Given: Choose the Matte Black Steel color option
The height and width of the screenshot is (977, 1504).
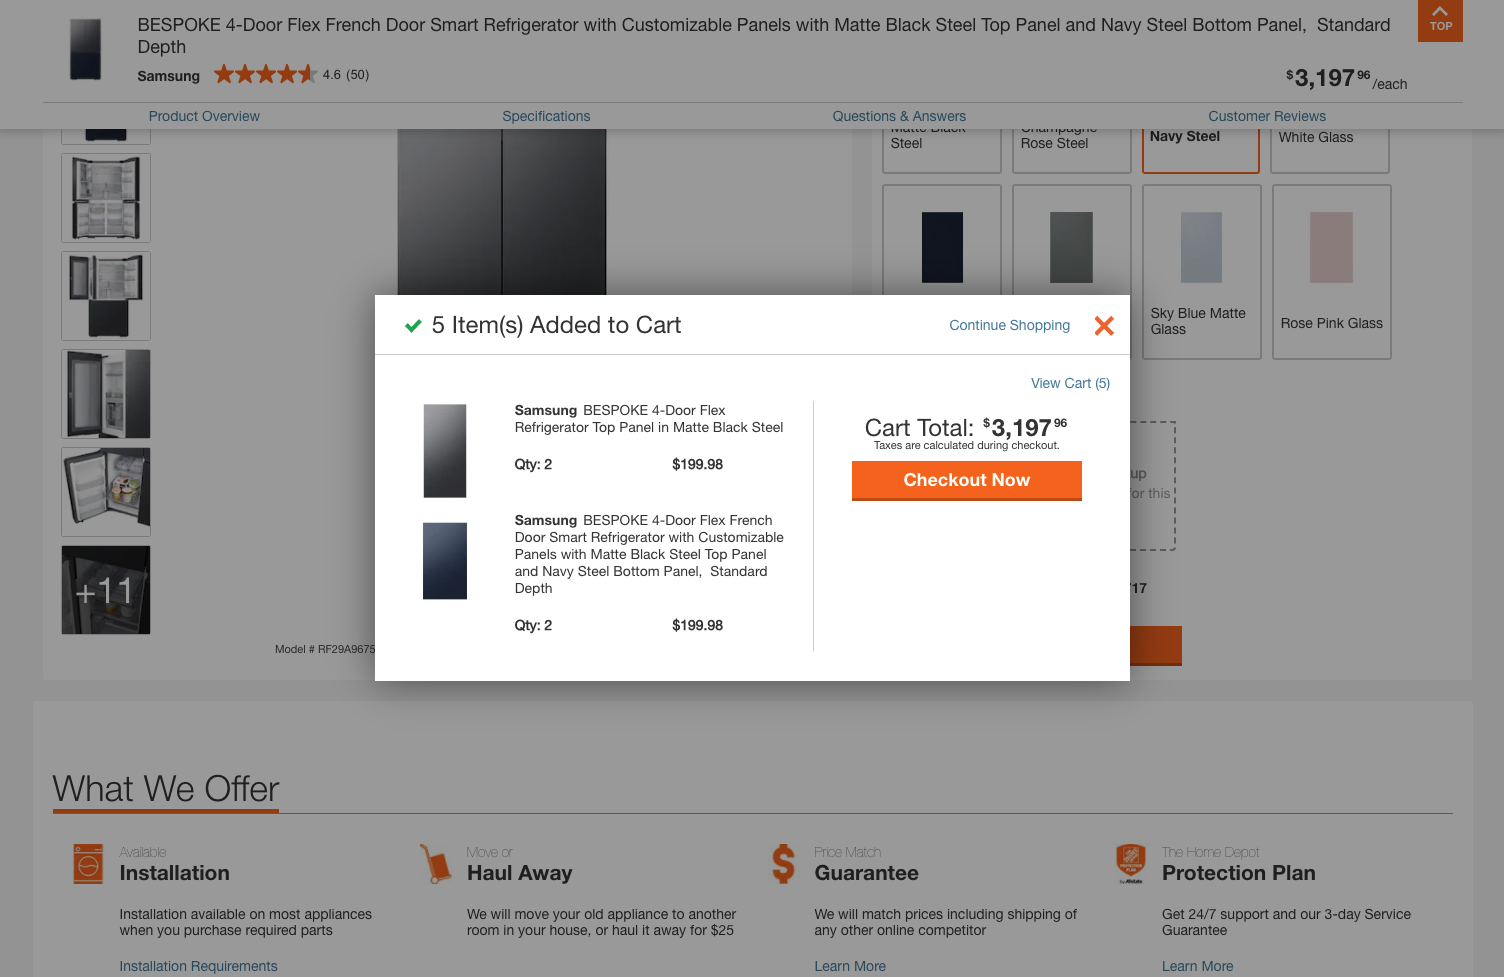Looking at the screenshot, I should pos(941,150).
